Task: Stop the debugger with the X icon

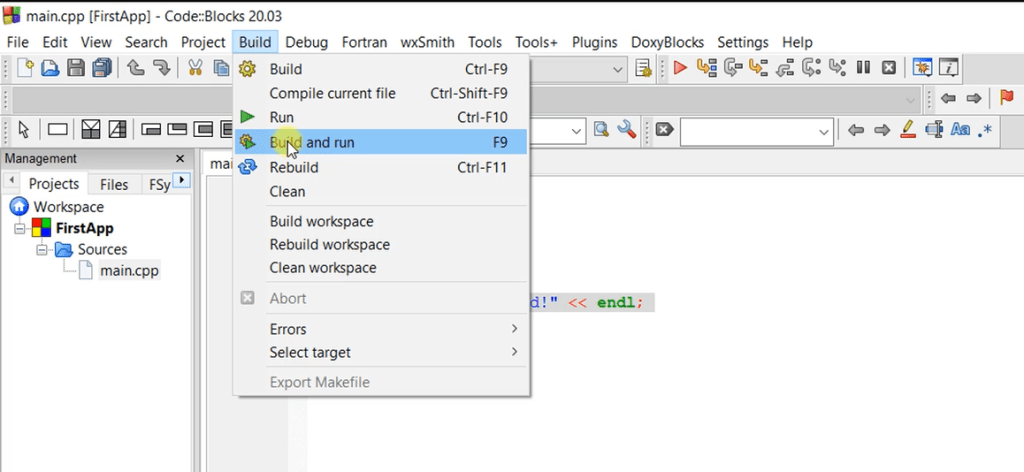Action: click(888, 67)
